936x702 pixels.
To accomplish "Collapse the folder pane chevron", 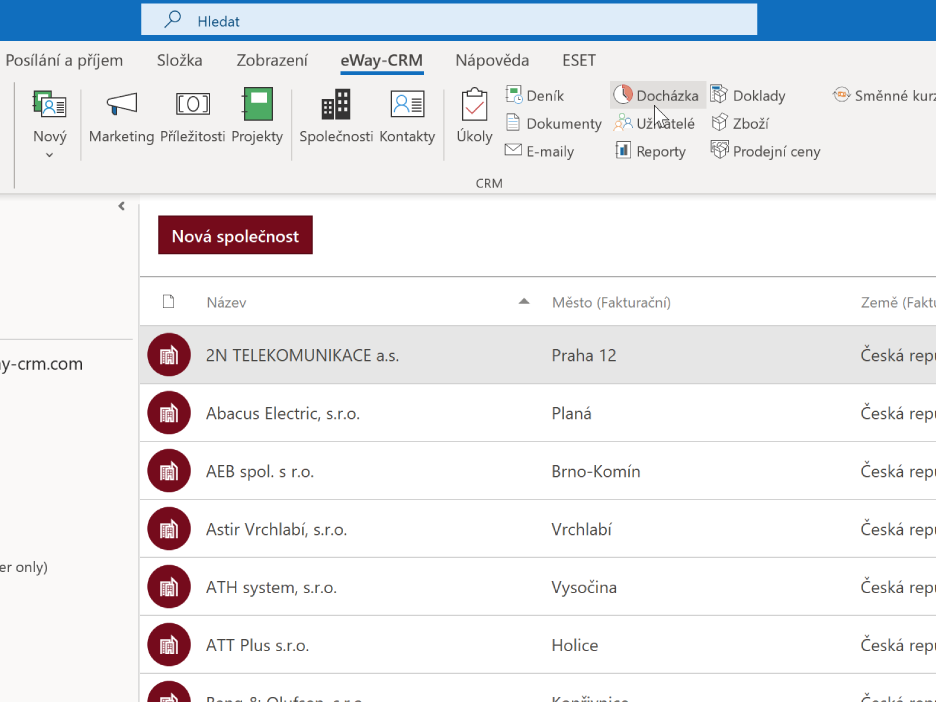I will 121,206.
